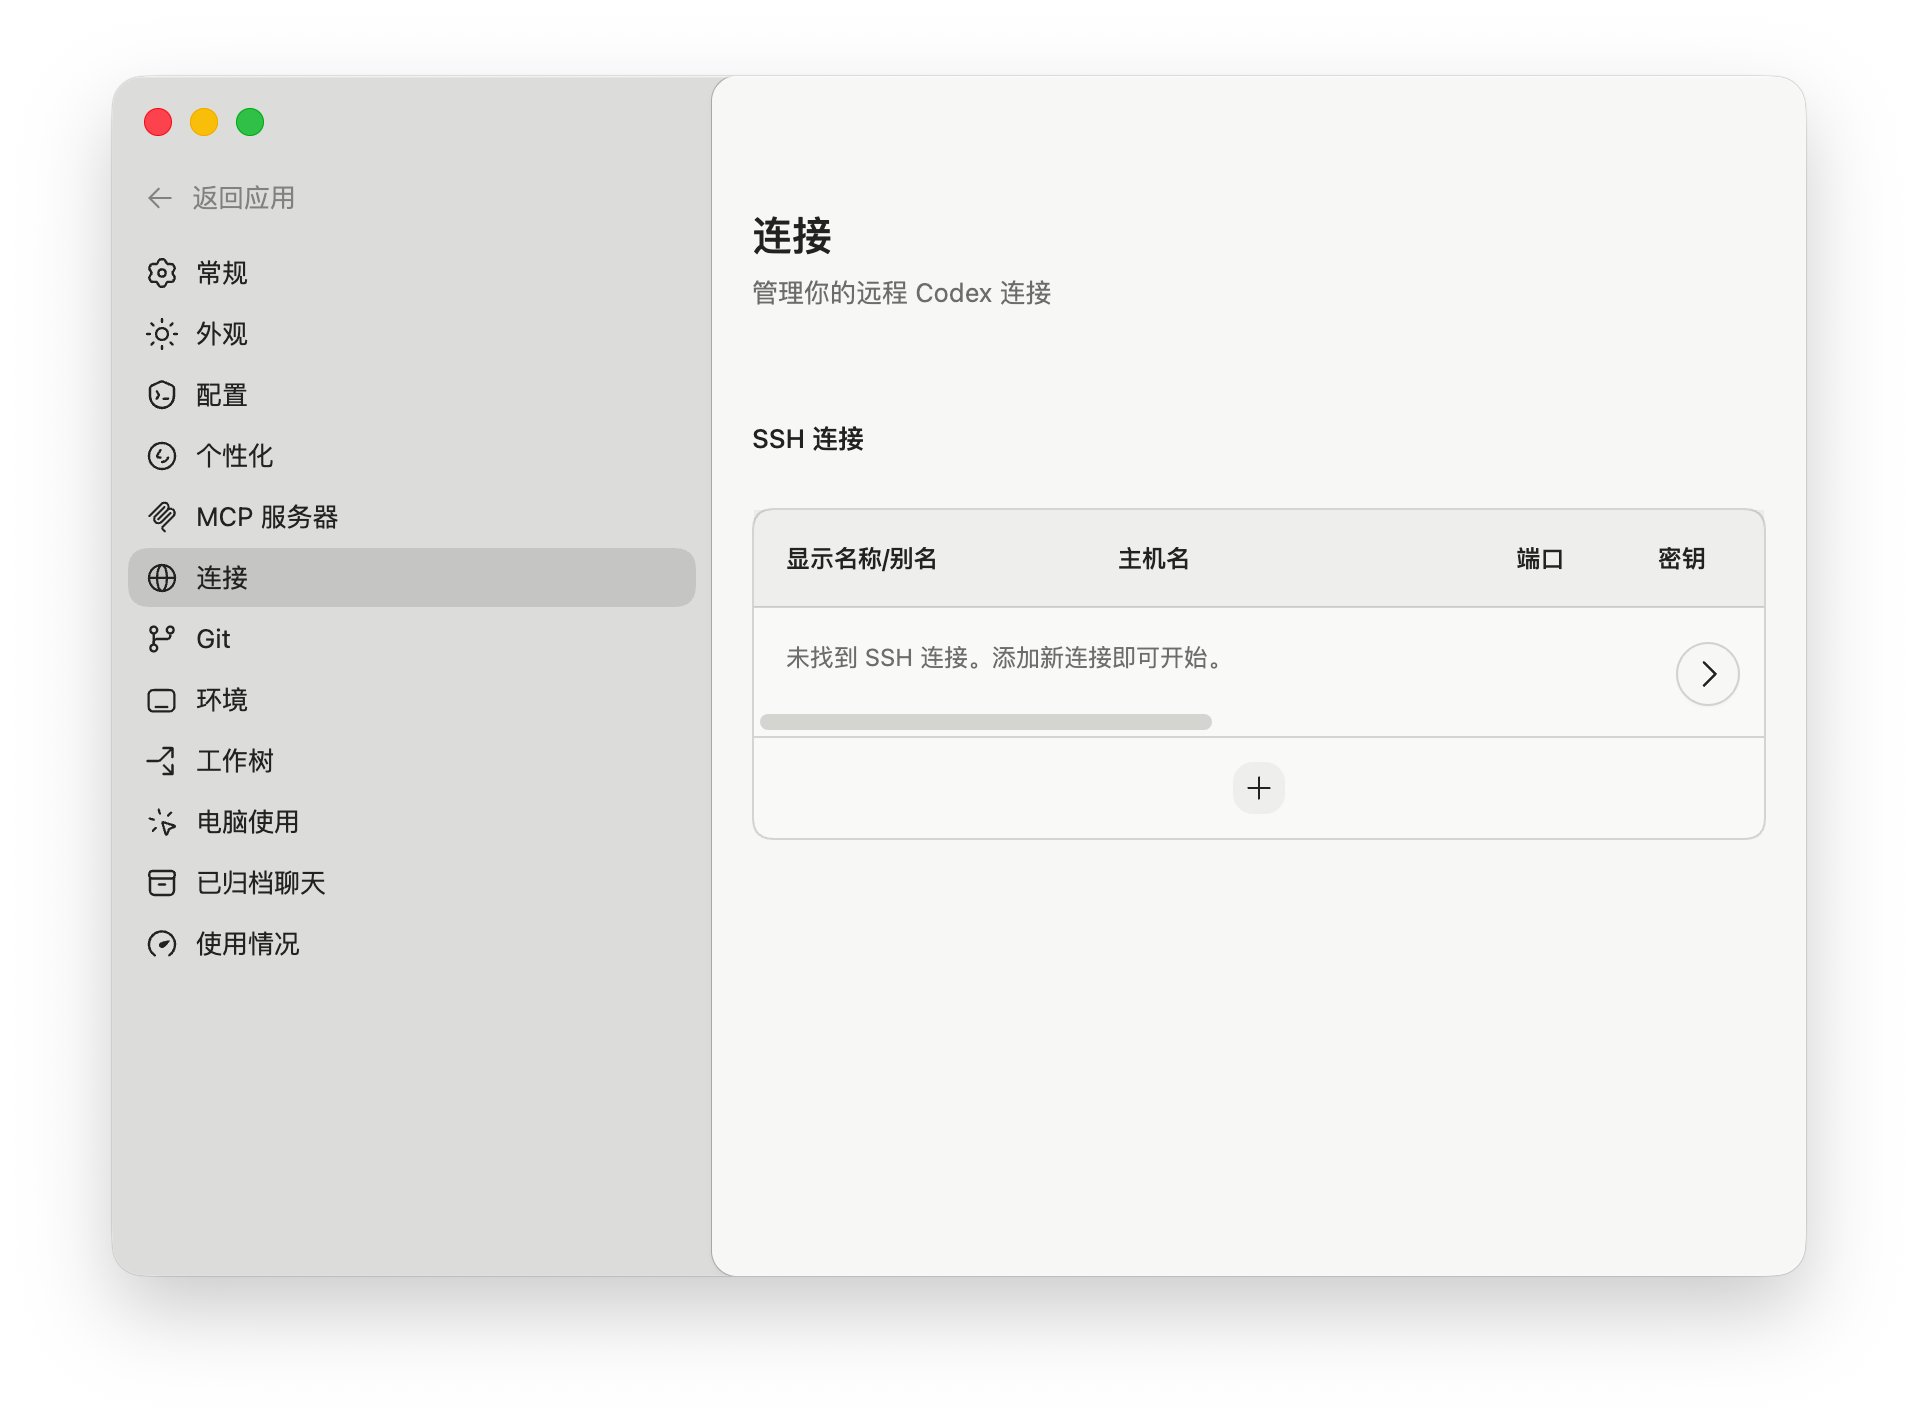Screen dimensions: 1918x1424
Task: Click the branch icon beside Git
Action: (x=161, y=639)
